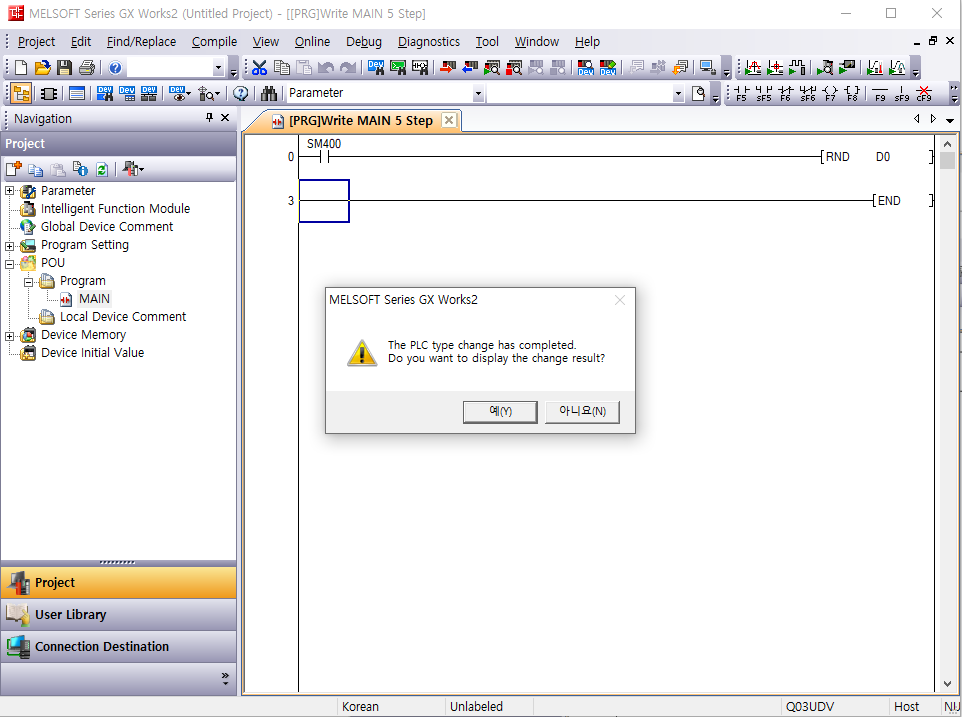Pin the Navigation panel
This screenshot has height=717, width=962.
pyautogui.click(x=209, y=118)
